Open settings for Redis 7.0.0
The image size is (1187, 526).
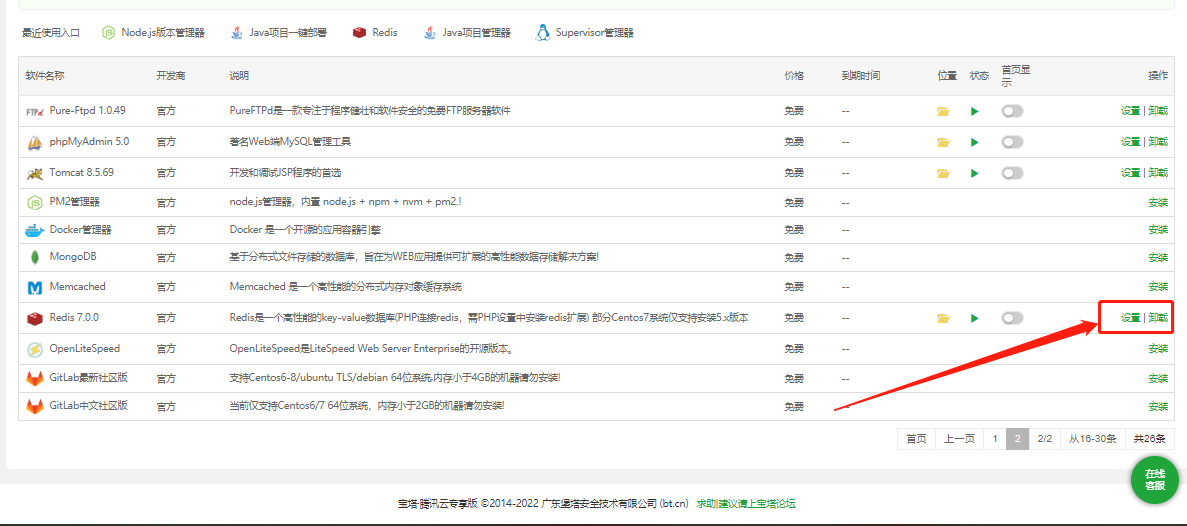point(1130,319)
